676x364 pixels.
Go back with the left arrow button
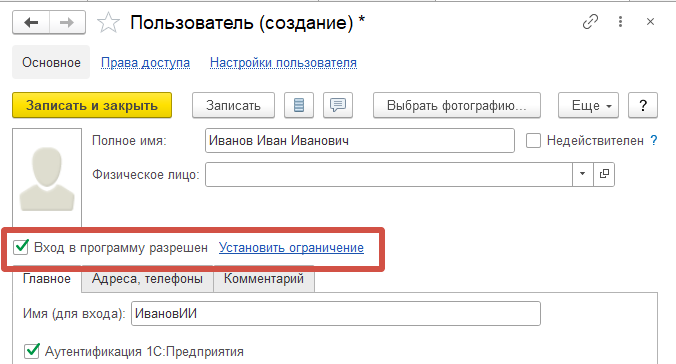(x=31, y=22)
